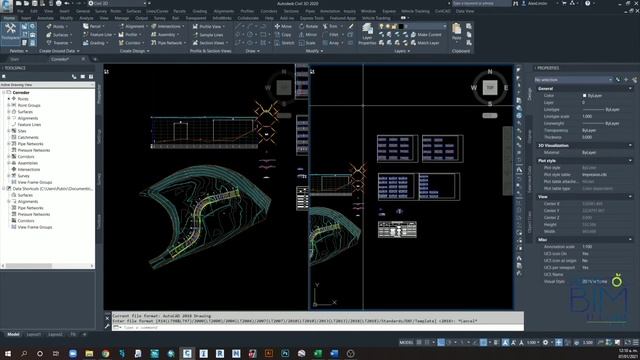
Task: Select the Sample Lines tool
Action: (208, 35)
